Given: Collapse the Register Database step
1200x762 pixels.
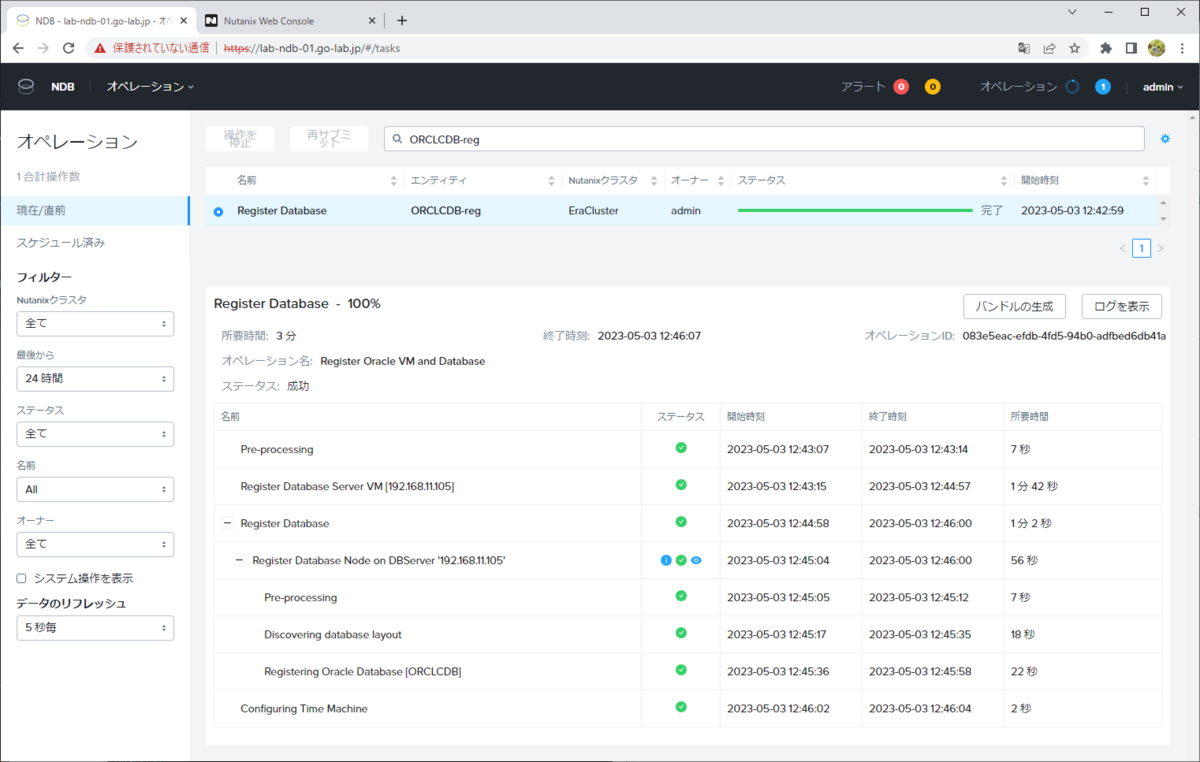Looking at the screenshot, I should 227,523.
